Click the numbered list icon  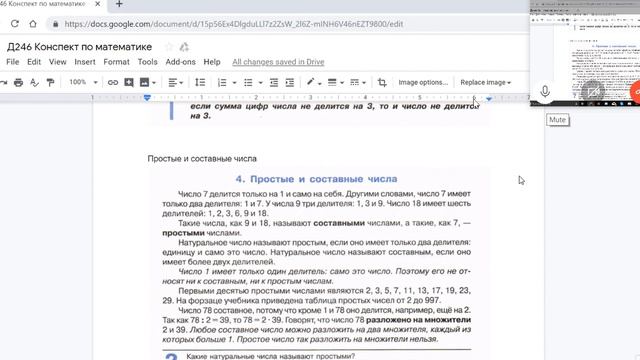tap(222, 82)
